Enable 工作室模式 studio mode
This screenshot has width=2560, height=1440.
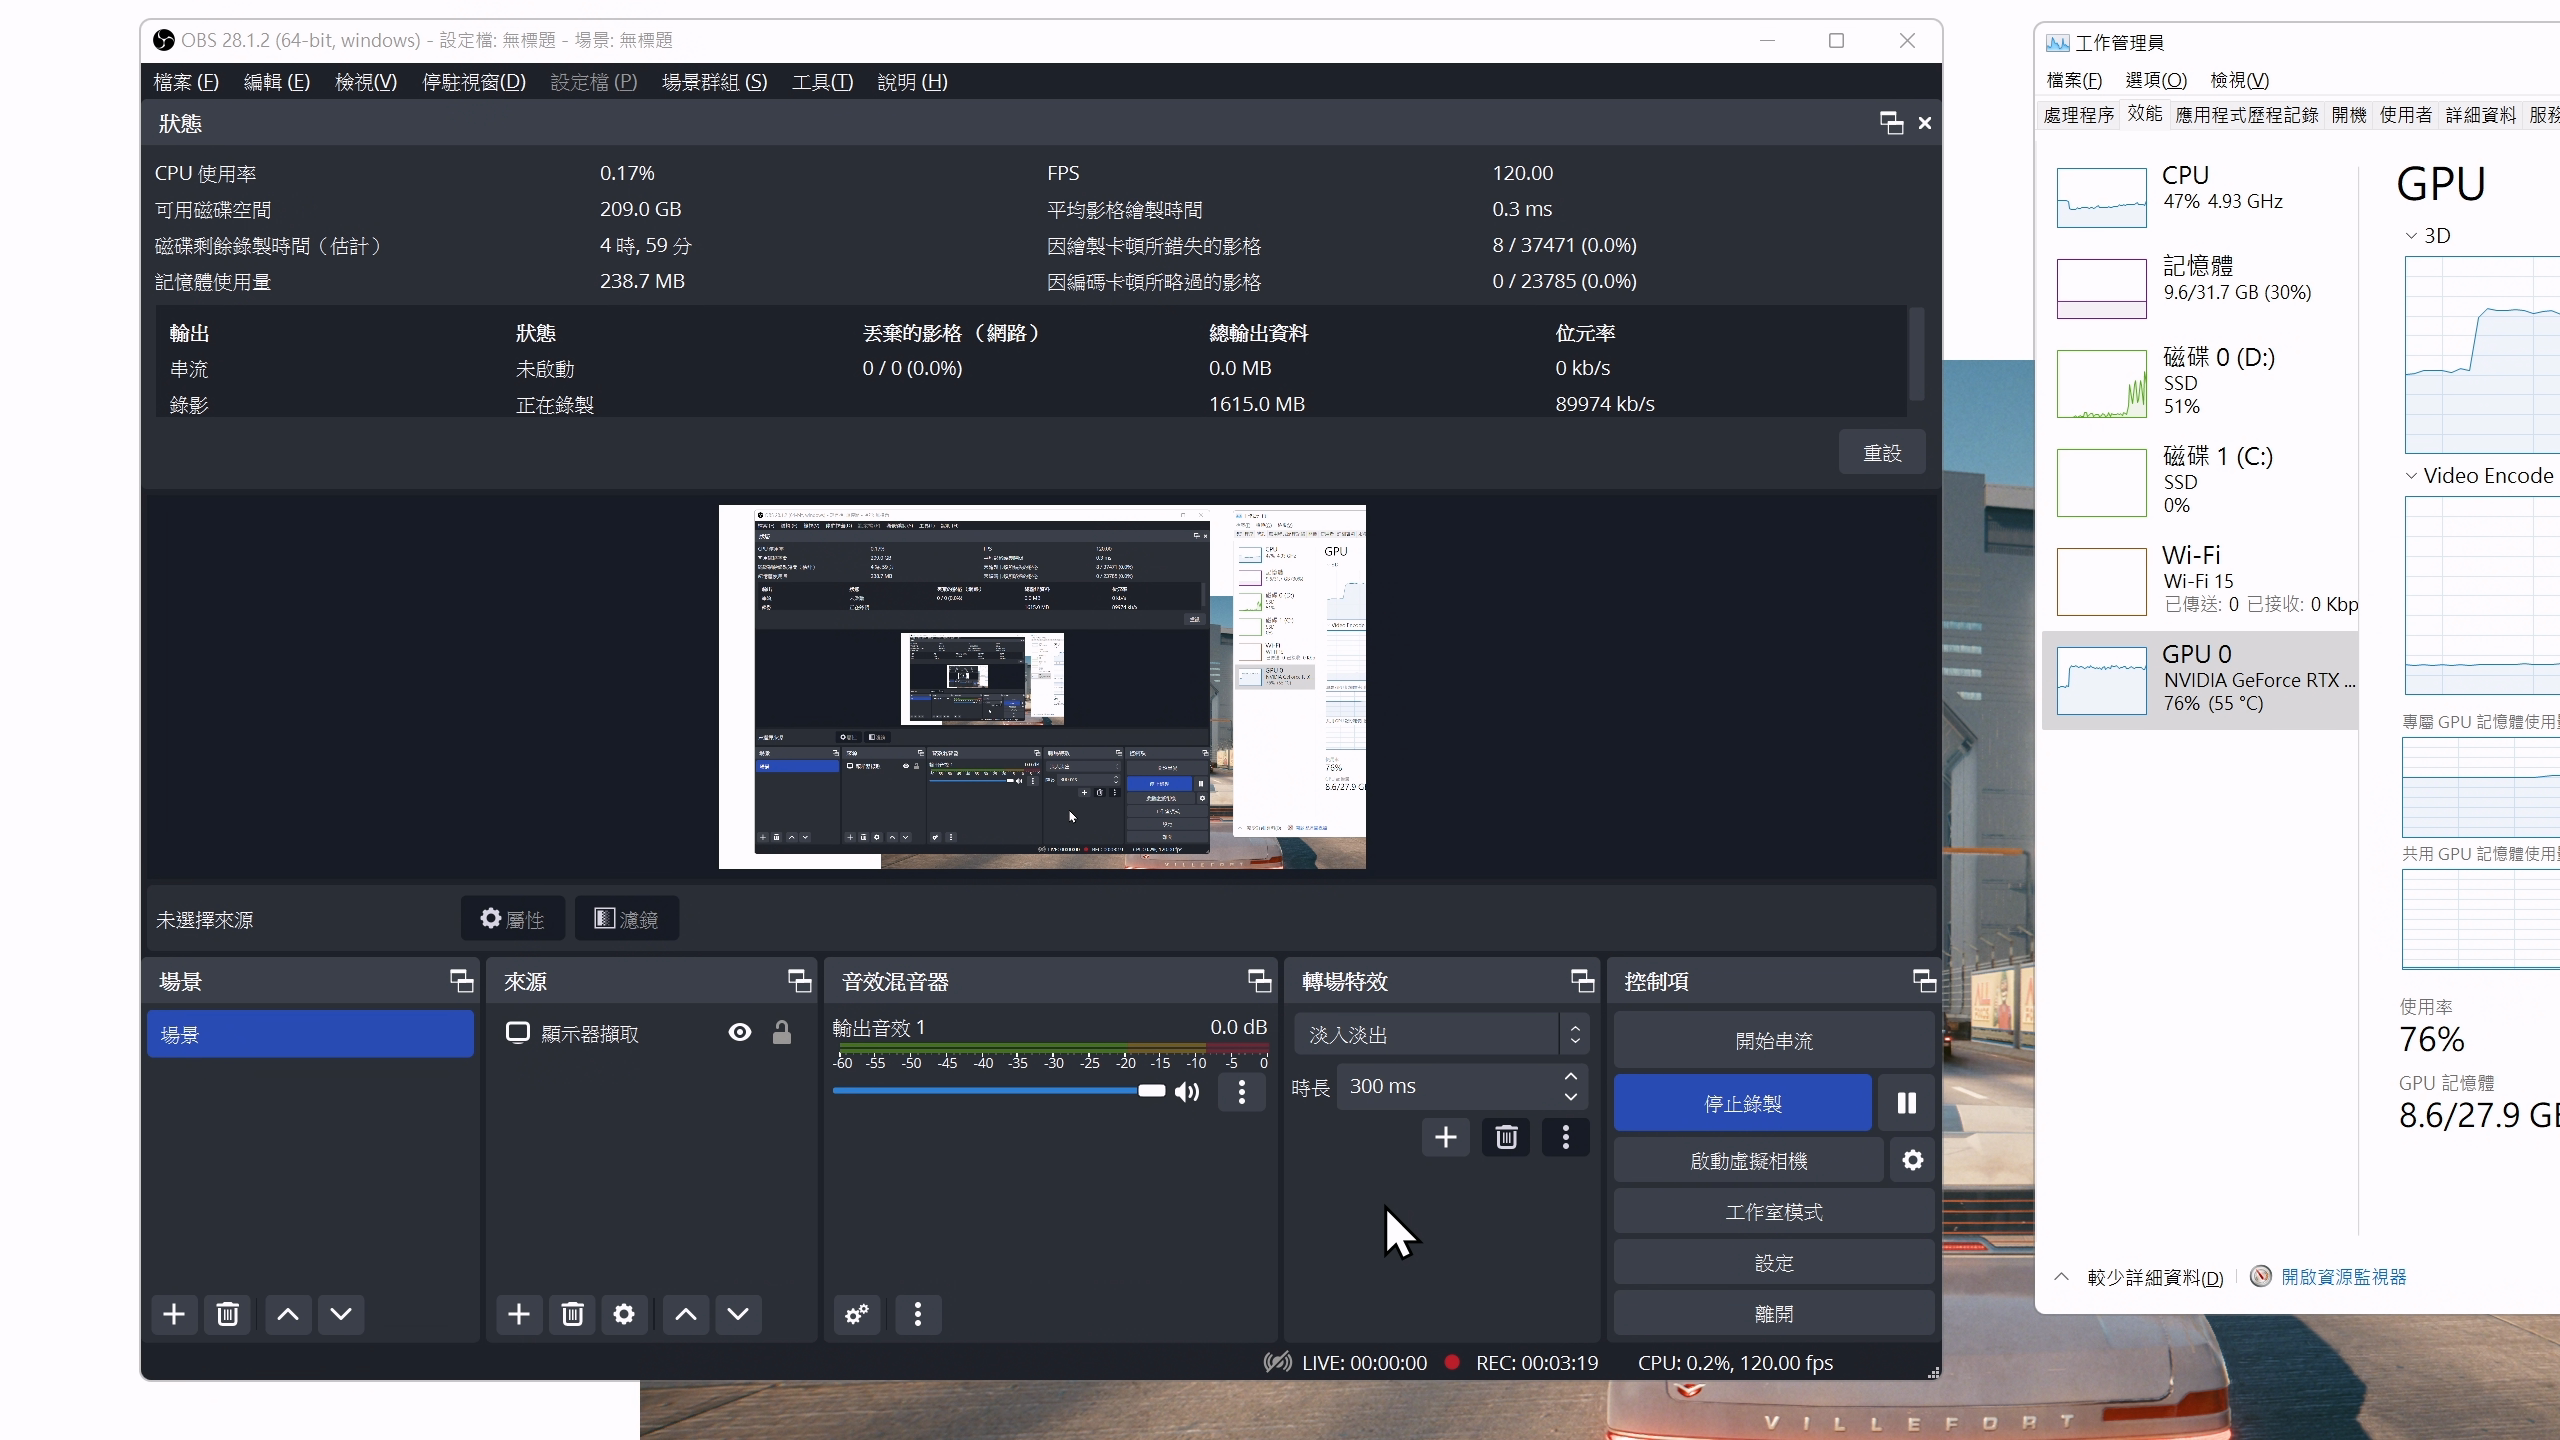1773,1212
